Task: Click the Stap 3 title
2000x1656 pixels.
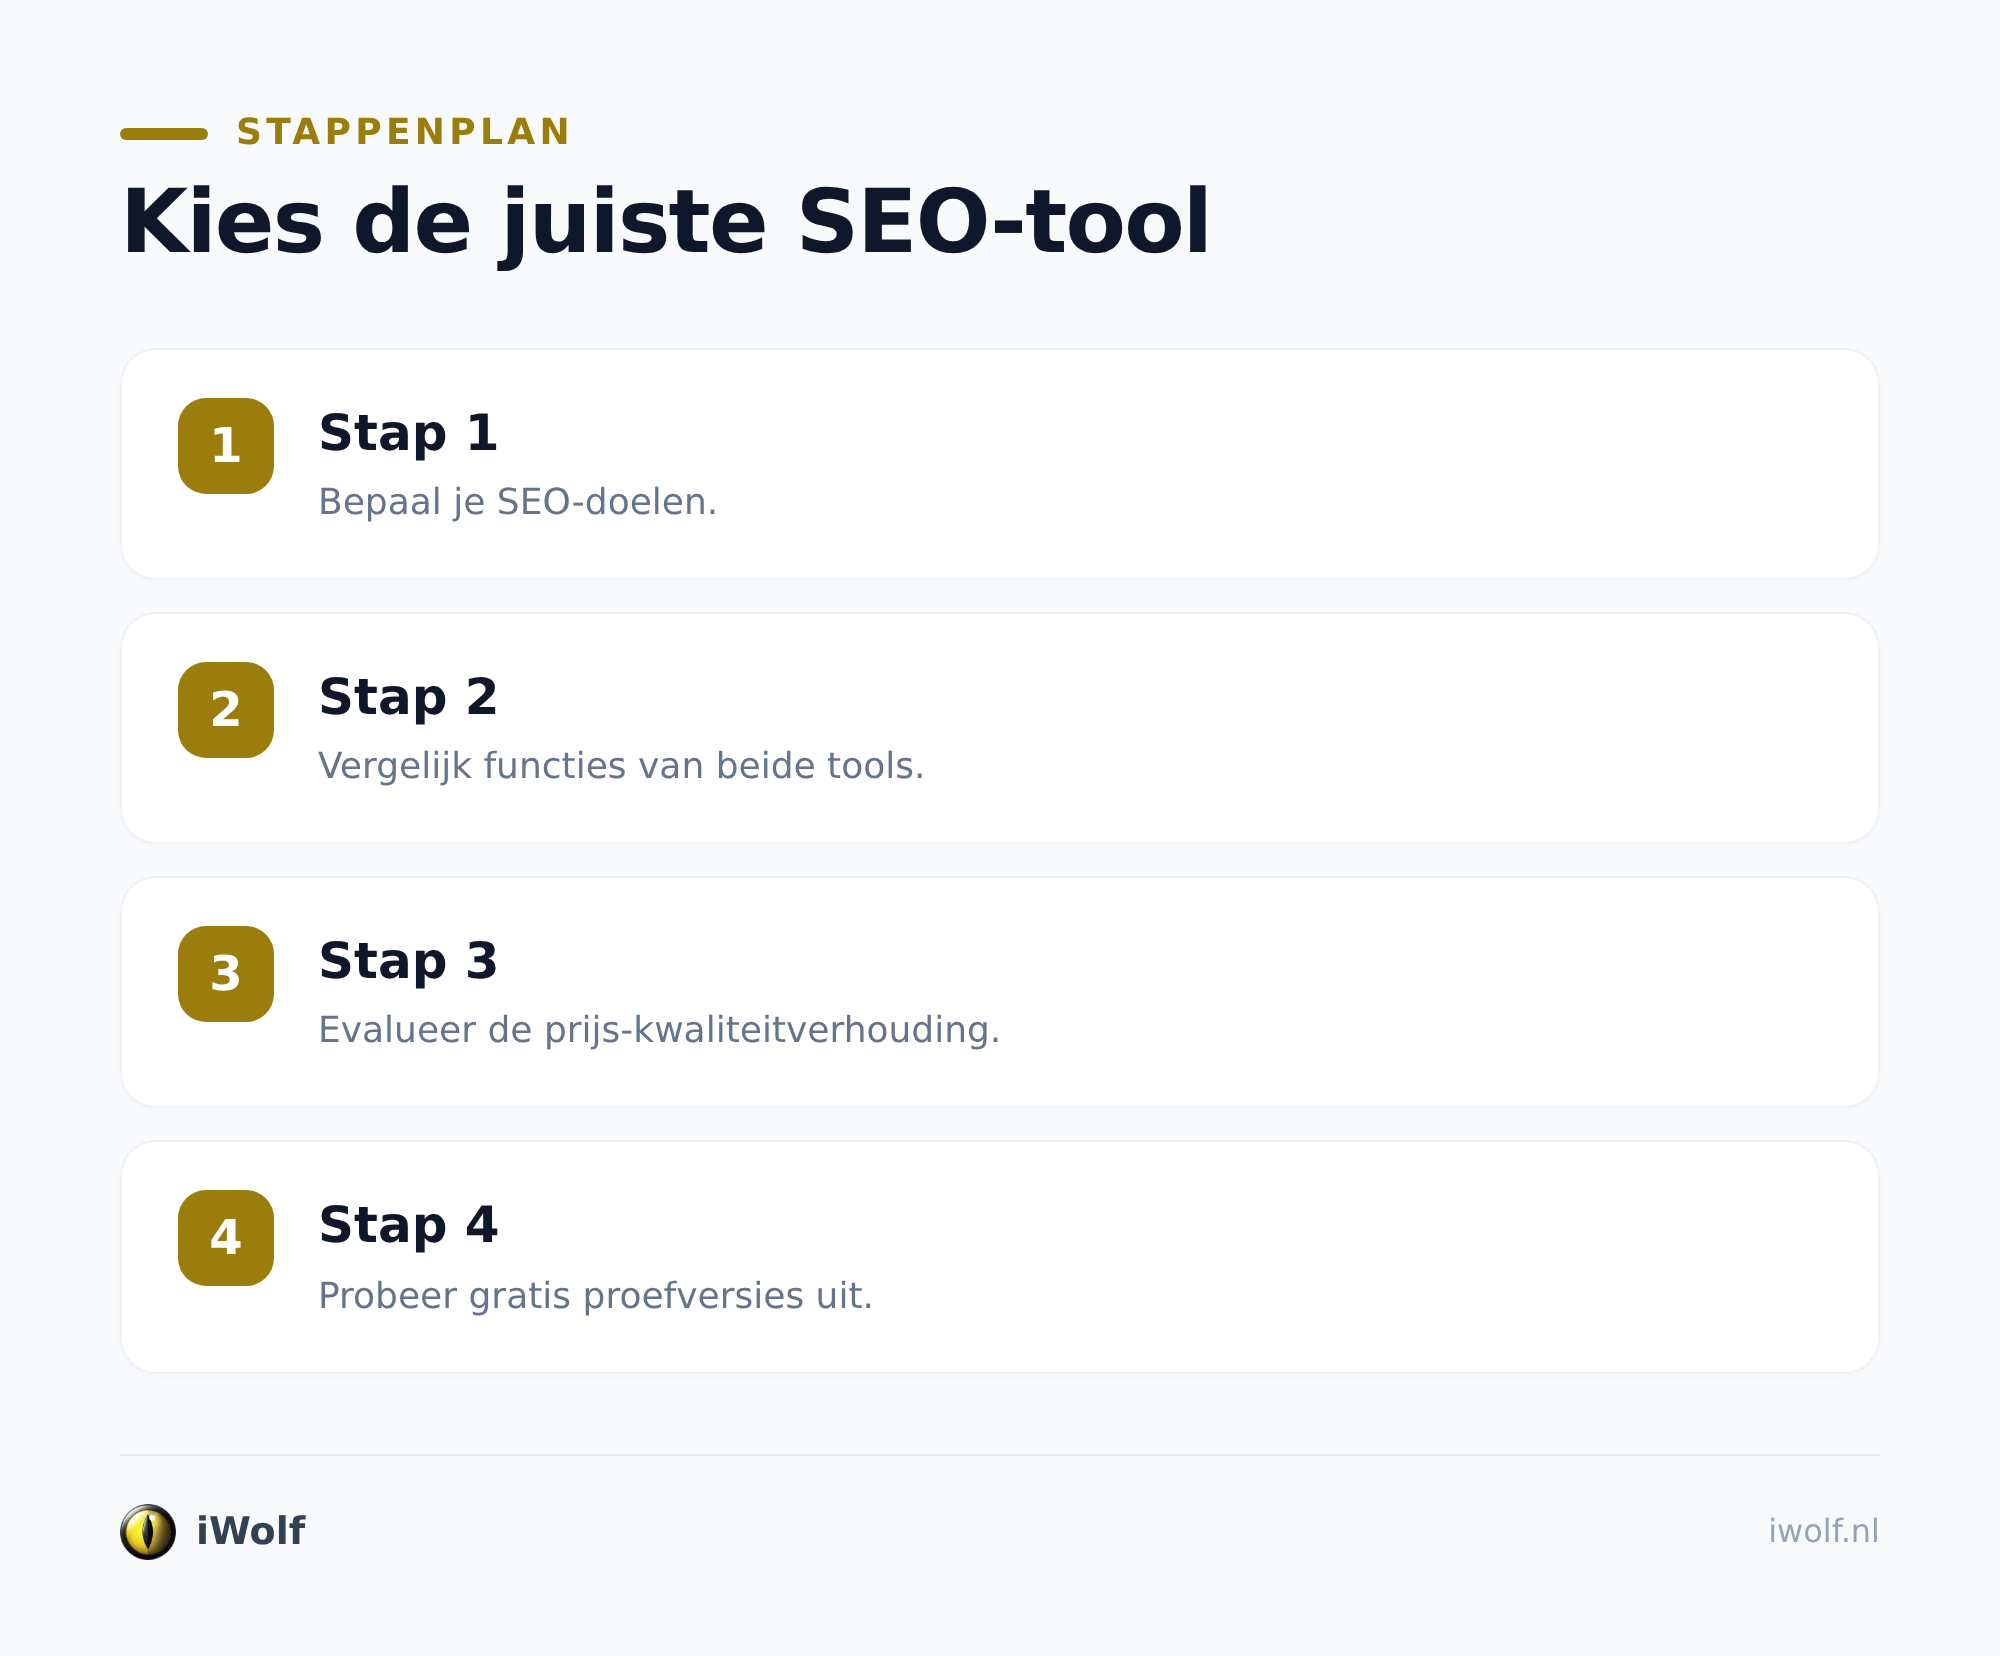Action: pos(408,963)
